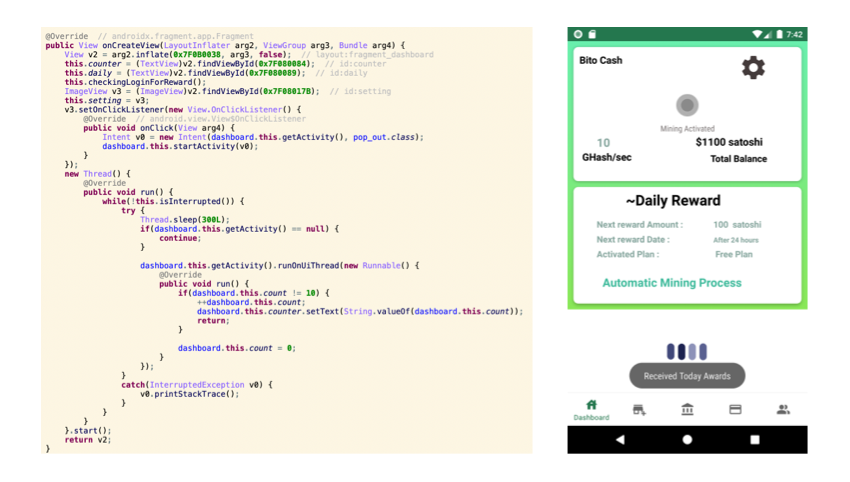Image resolution: width=850 pixels, height=482 pixels.
Task: Open the people icon tab
Action: click(x=783, y=410)
